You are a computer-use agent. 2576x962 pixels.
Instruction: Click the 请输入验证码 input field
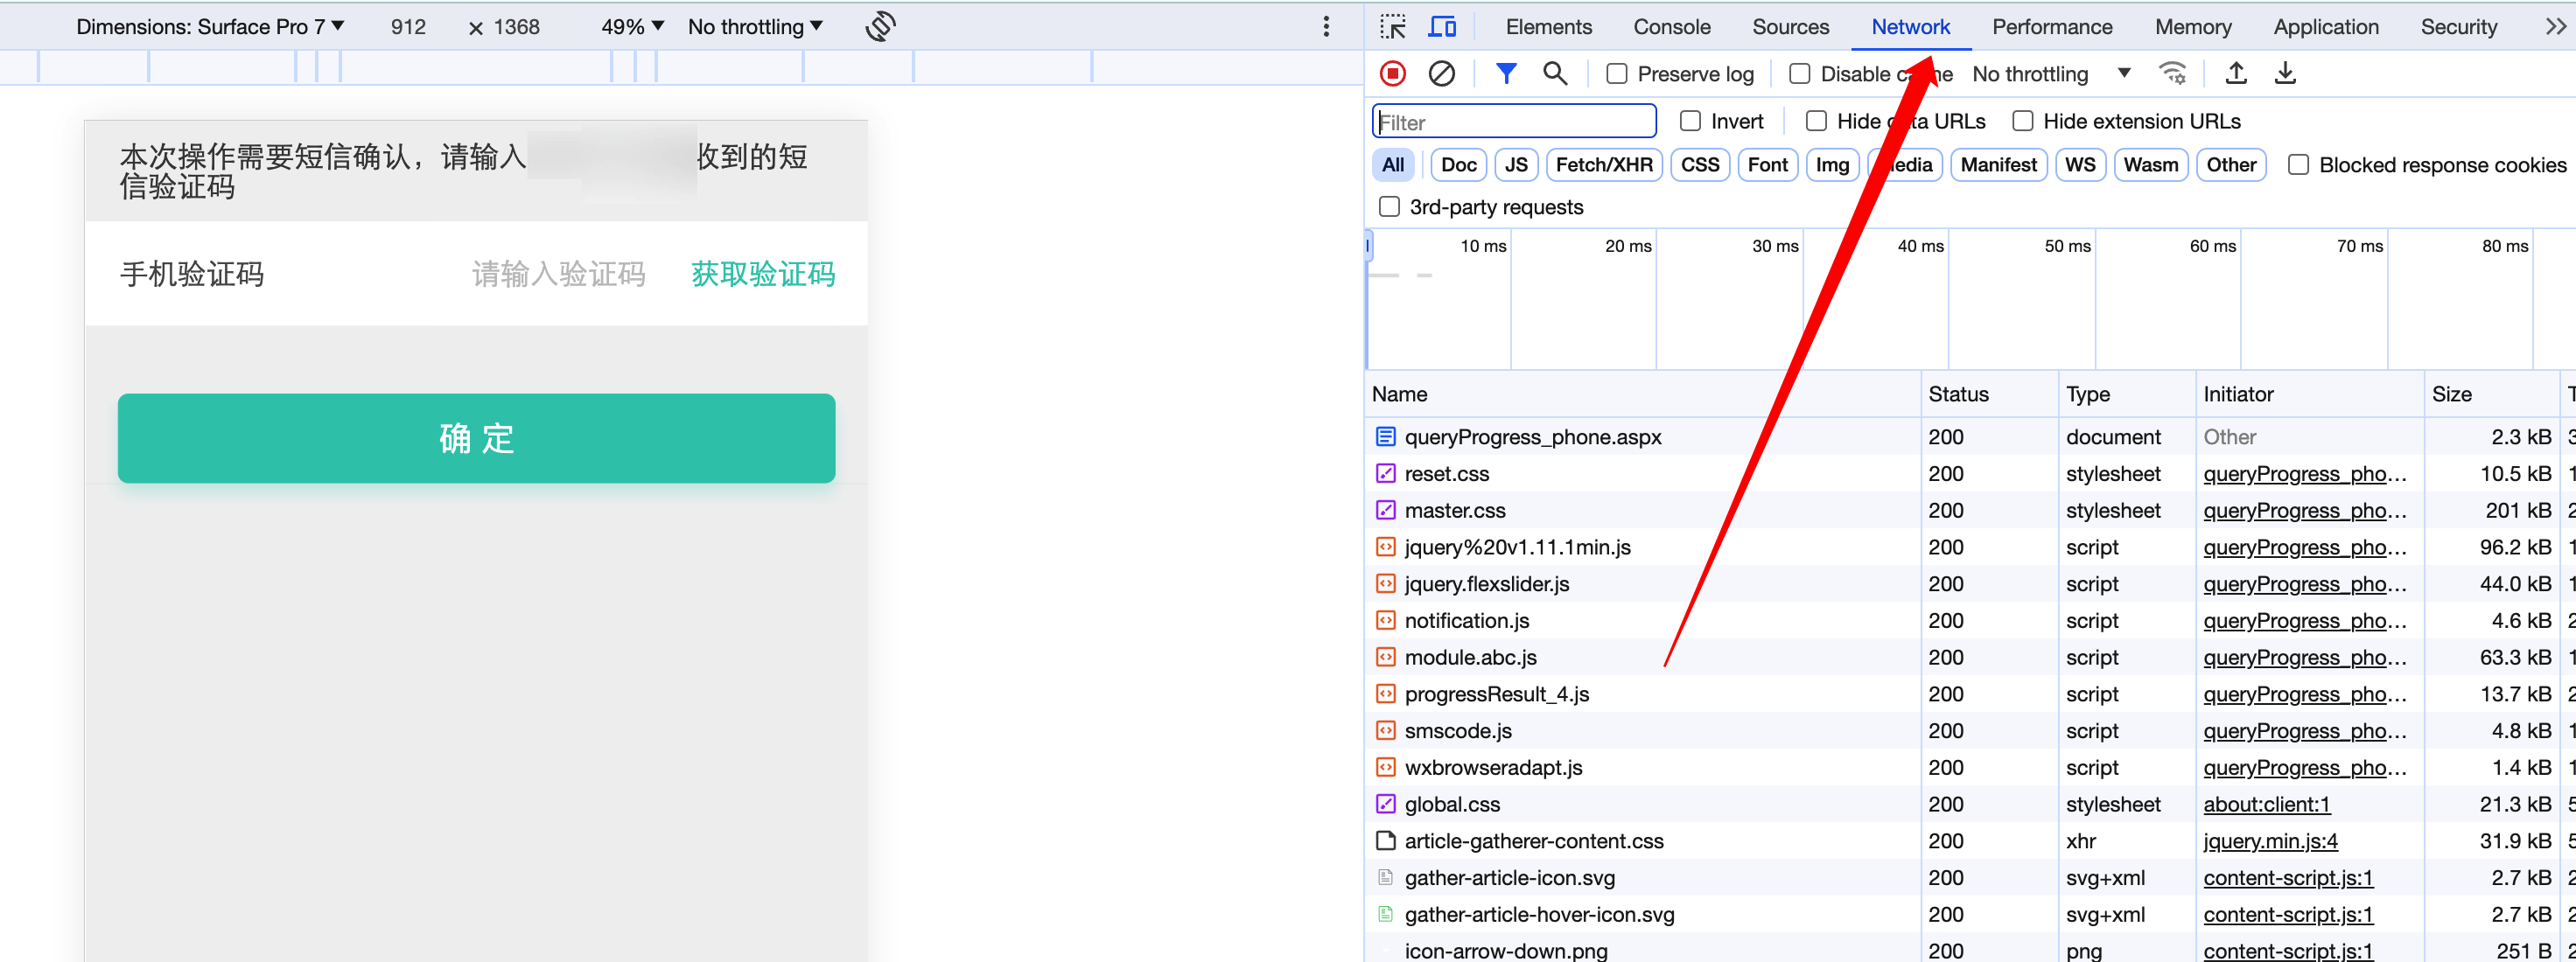click(558, 274)
